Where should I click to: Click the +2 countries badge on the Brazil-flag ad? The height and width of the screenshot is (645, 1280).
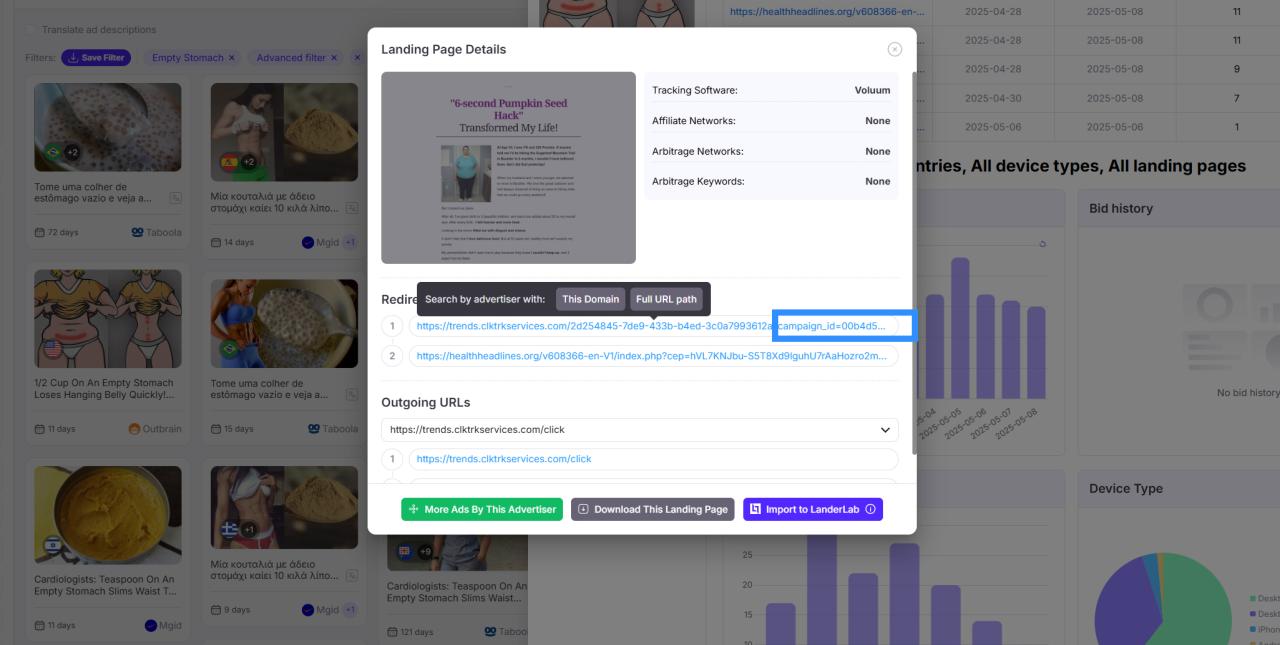click(x=72, y=153)
